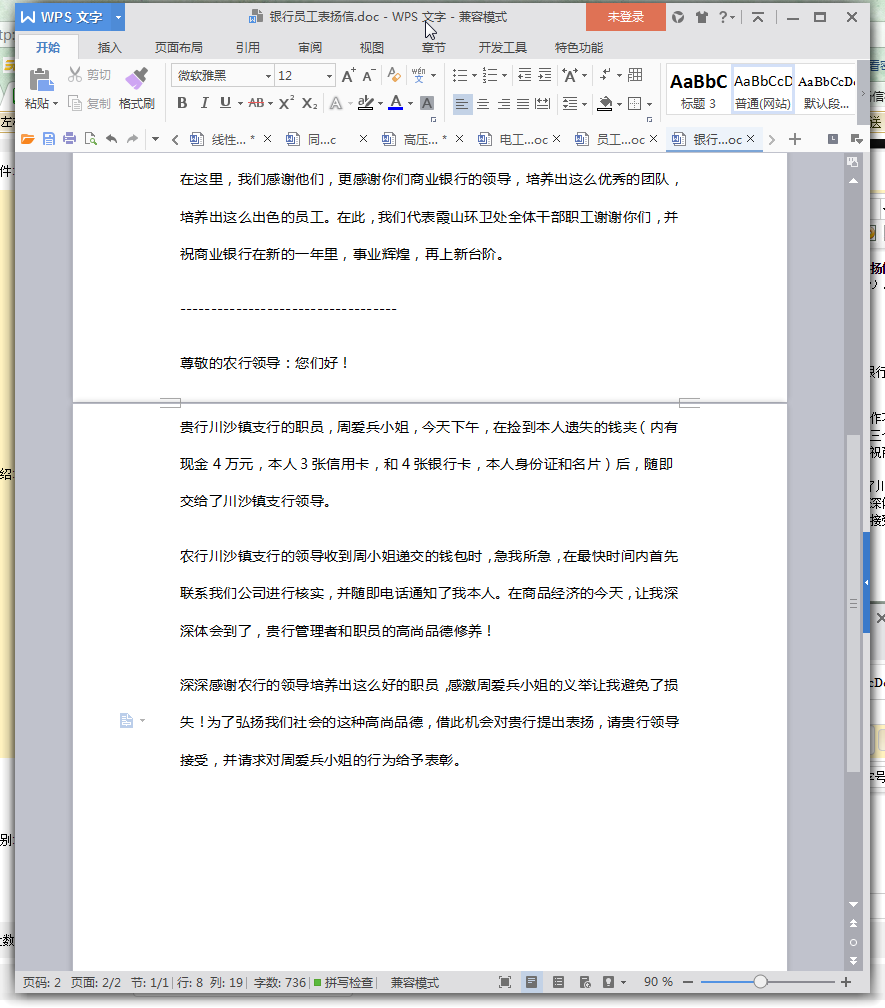The width and height of the screenshot is (885, 1008).
Task: Click the Cut scissors icon
Action: [75, 75]
